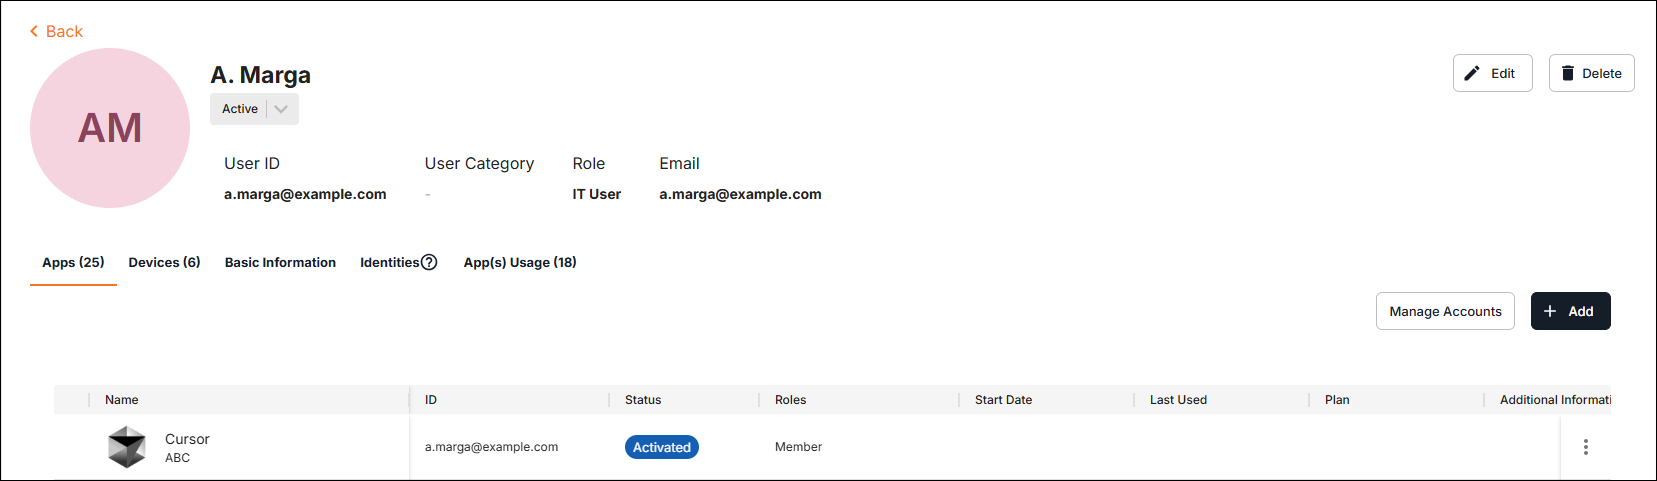
Task: Switch to the Devices (6) tab
Action: pos(164,263)
